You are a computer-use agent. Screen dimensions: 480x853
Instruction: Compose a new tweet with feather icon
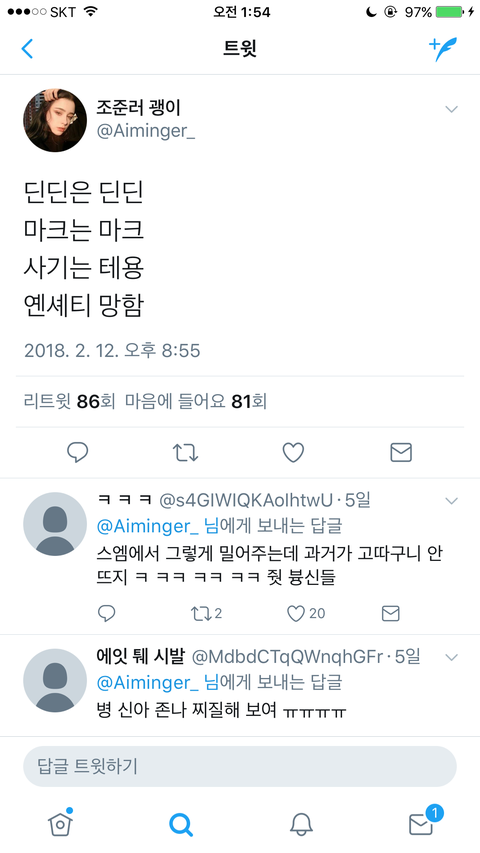[x=444, y=49]
